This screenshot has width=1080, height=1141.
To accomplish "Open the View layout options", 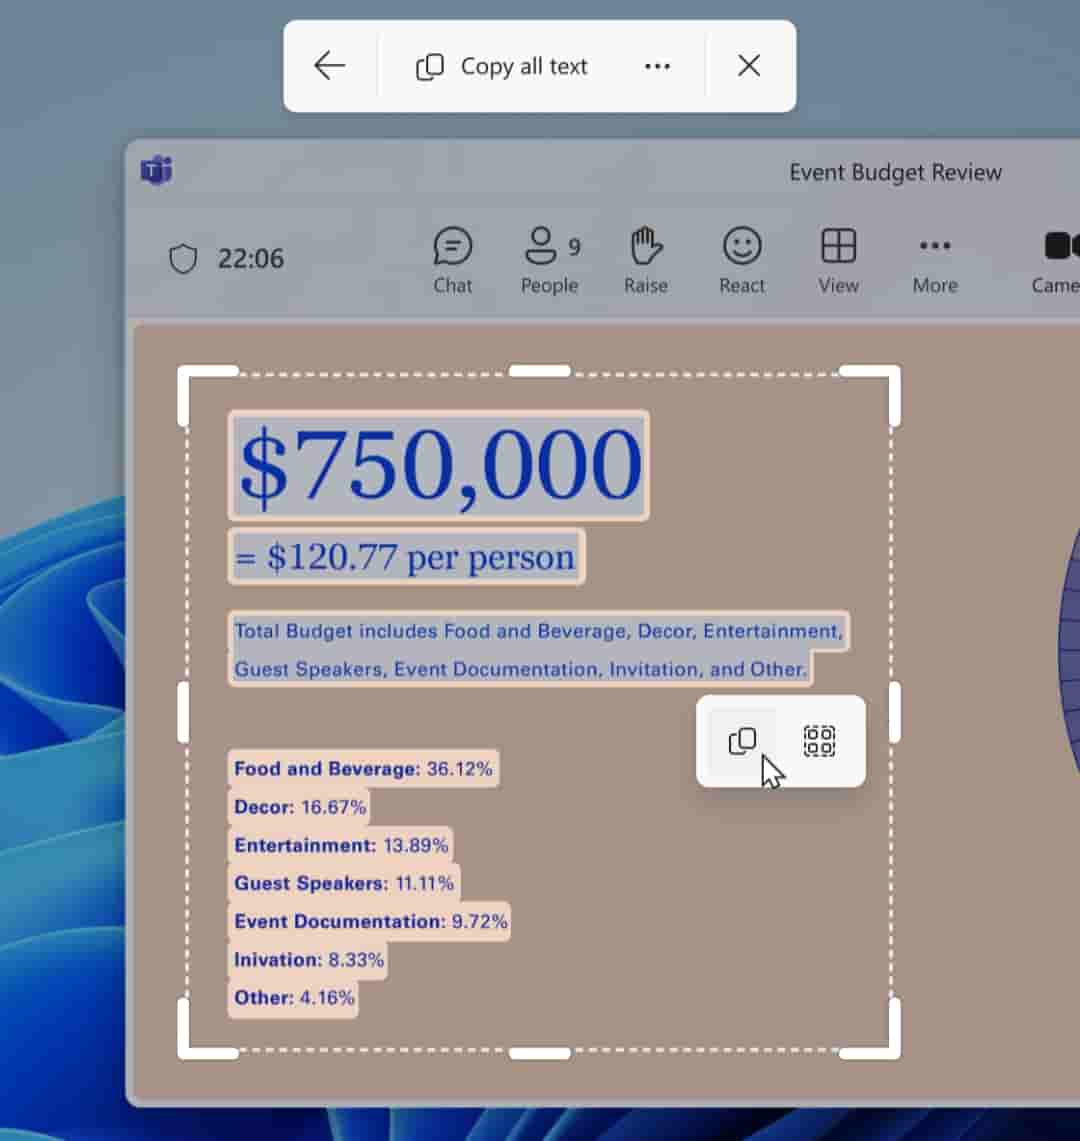I will click(x=838, y=260).
